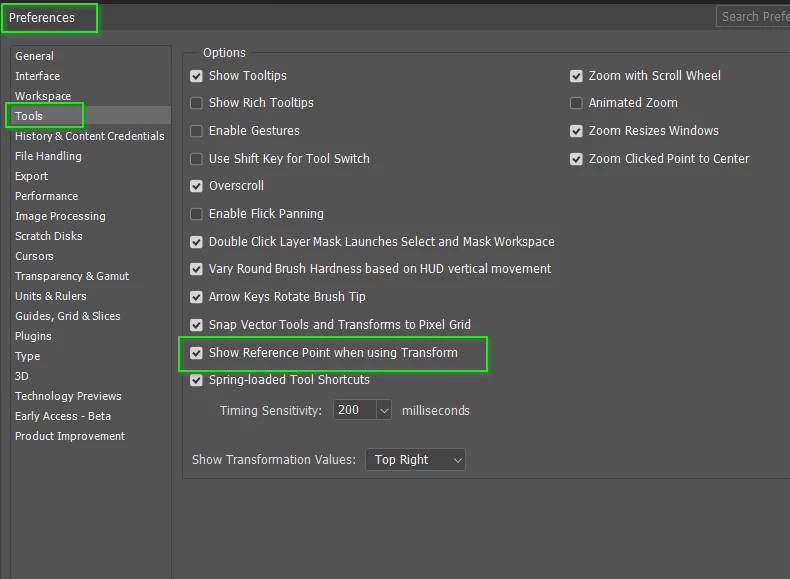Image resolution: width=790 pixels, height=579 pixels.
Task: Disable Spring-loaded Tool Shortcuts
Action: click(x=196, y=380)
